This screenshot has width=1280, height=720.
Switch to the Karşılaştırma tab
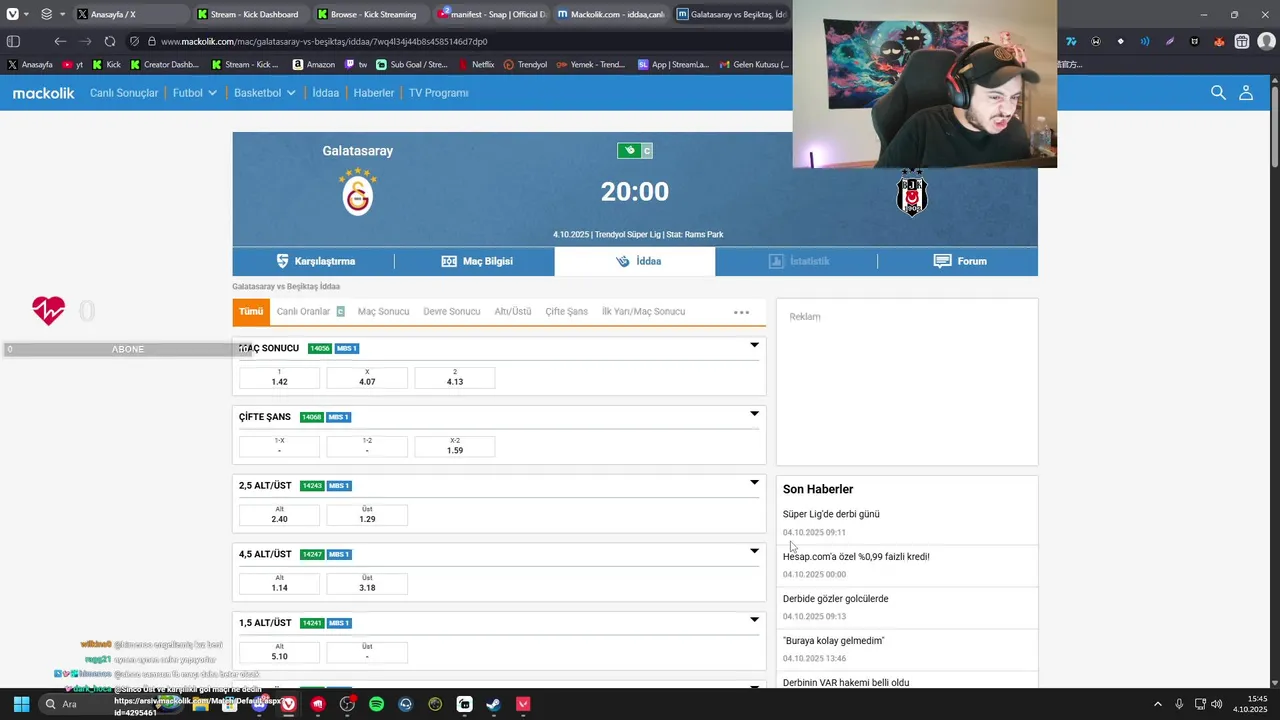pyautogui.click(x=315, y=261)
